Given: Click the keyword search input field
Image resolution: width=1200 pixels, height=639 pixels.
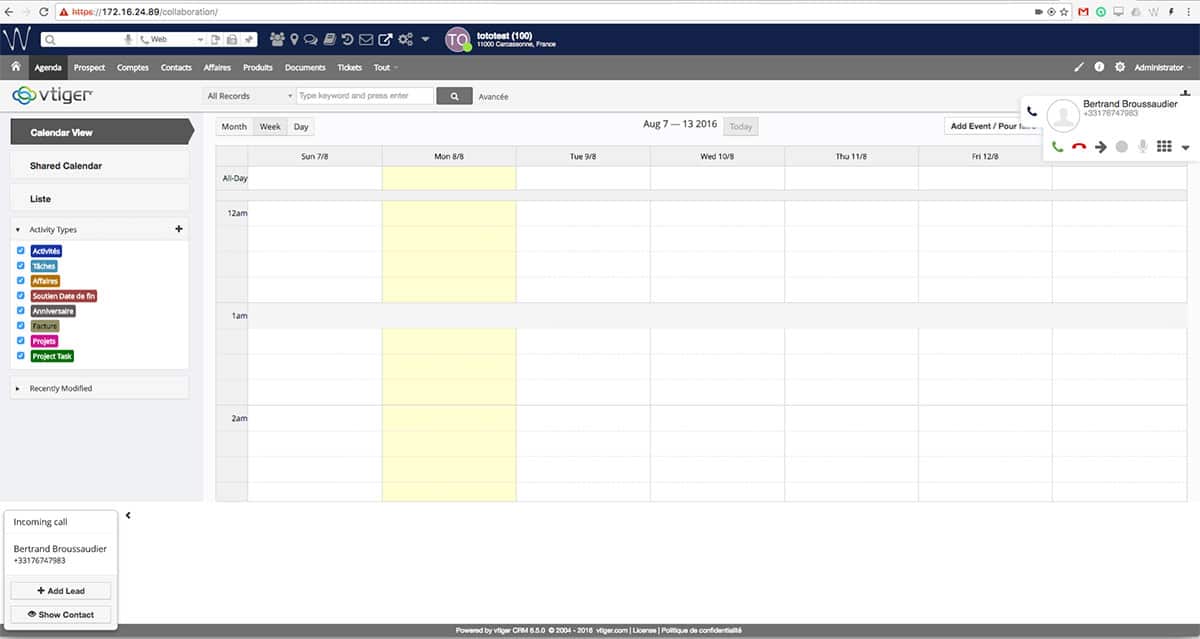Looking at the screenshot, I should point(365,96).
